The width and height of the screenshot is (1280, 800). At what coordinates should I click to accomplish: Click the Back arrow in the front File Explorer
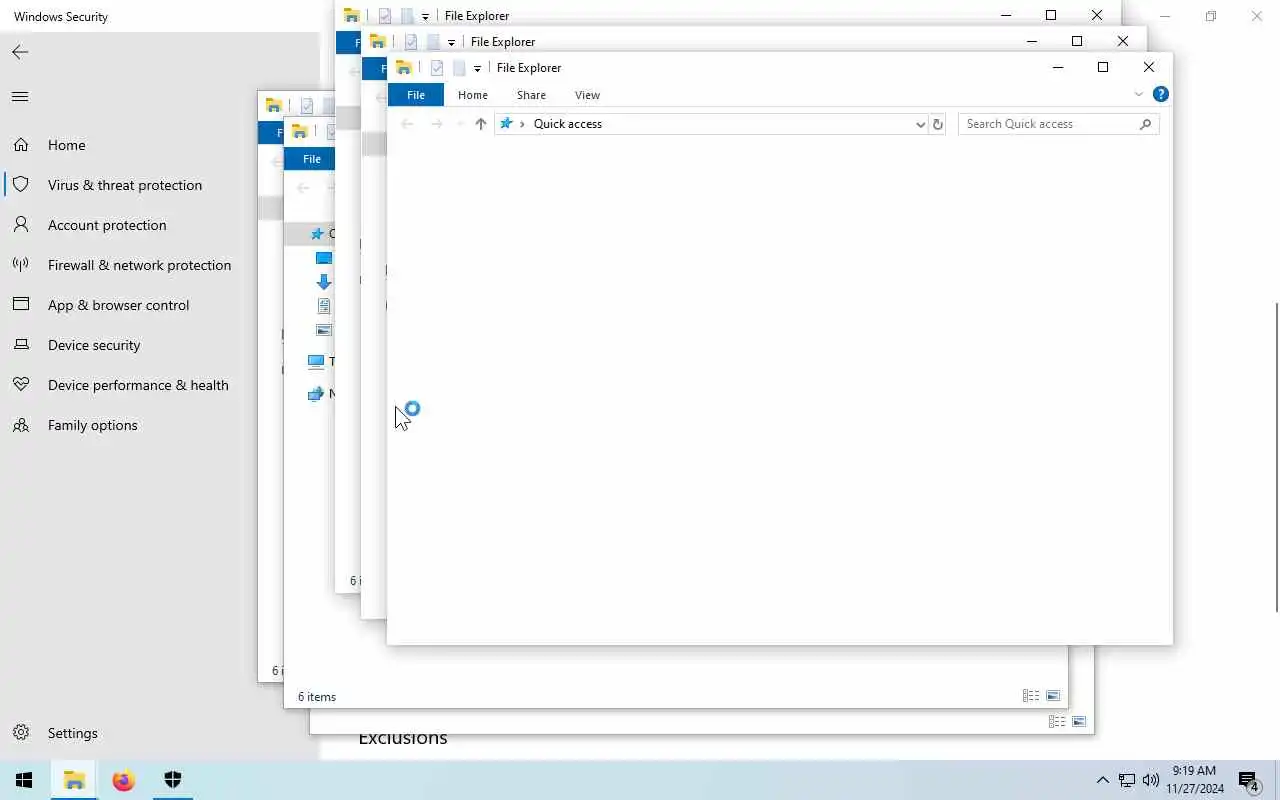(x=407, y=124)
